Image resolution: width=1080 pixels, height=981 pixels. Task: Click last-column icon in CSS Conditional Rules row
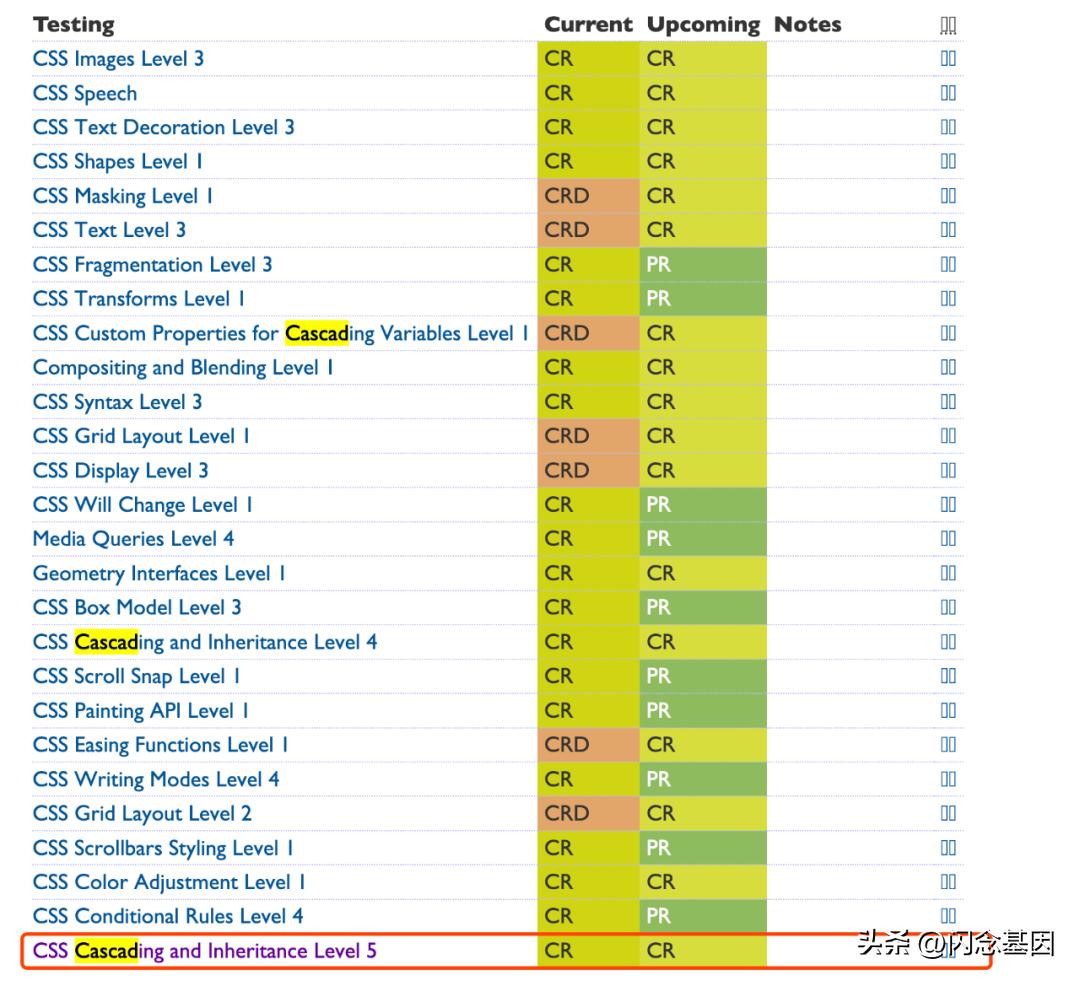(948, 916)
